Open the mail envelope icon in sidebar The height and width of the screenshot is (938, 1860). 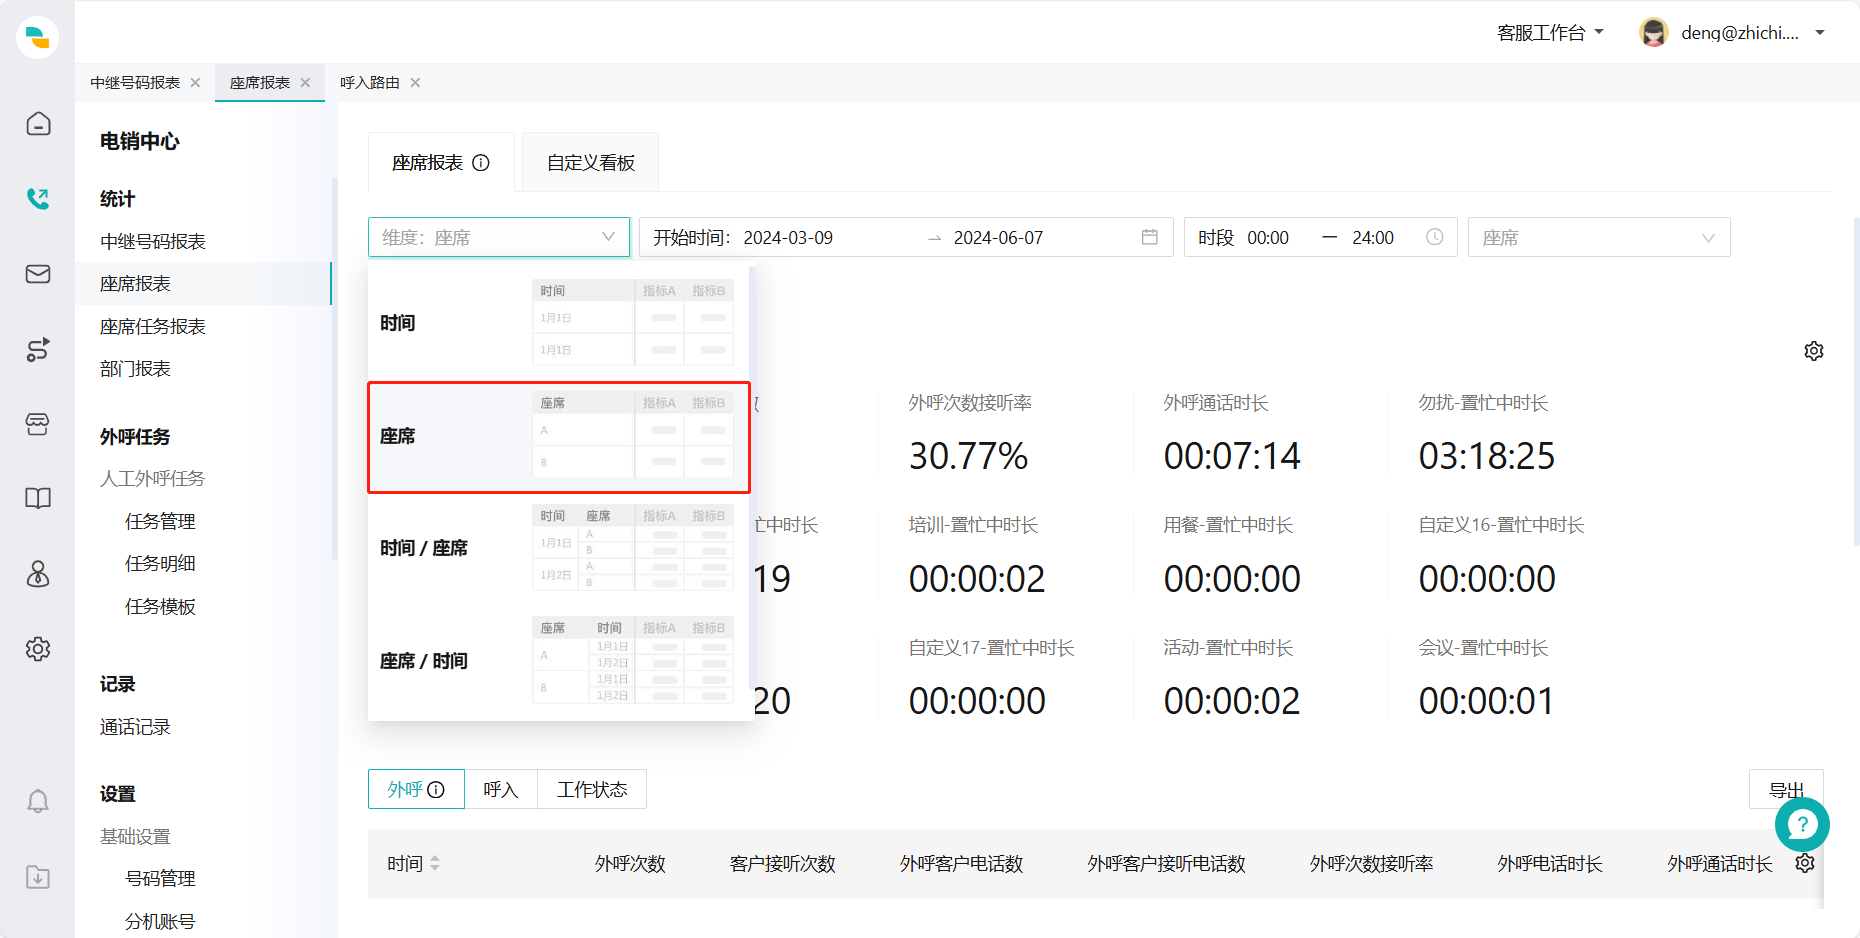click(x=38, y=274)
